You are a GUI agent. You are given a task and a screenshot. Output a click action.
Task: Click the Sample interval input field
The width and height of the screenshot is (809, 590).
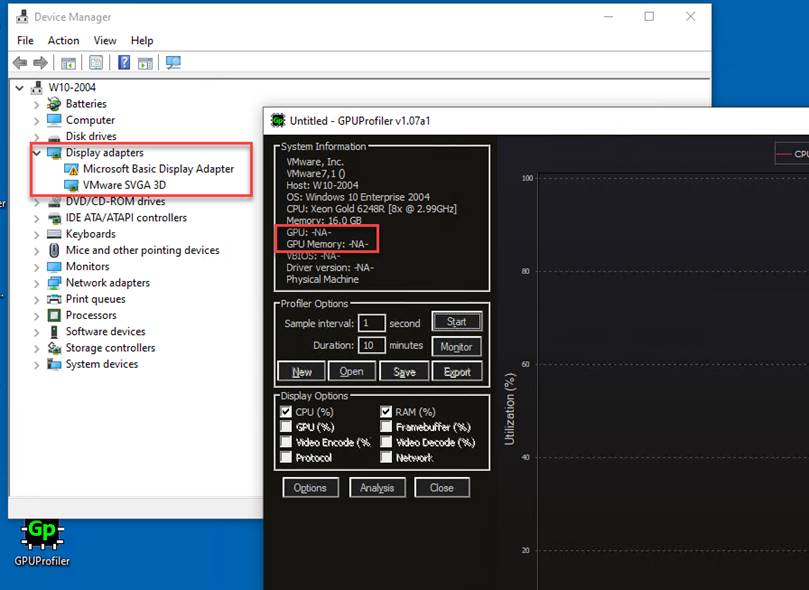pos(371,323)
